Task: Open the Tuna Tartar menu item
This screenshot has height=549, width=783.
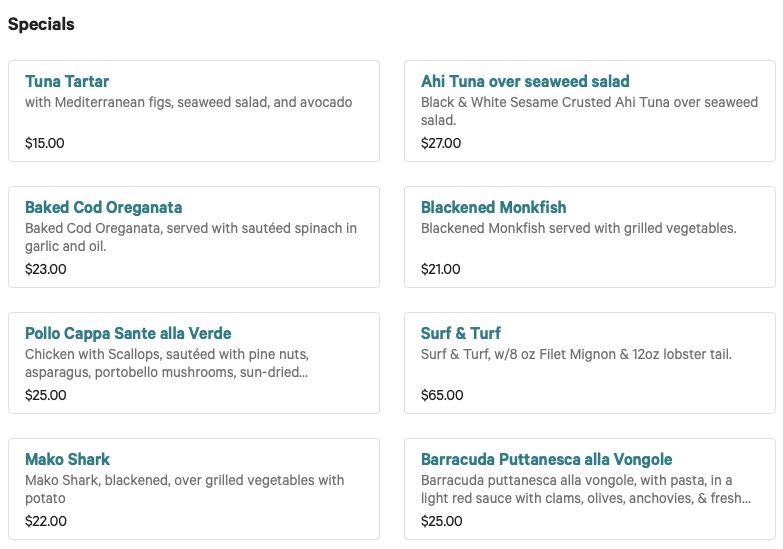Action: click(67, 82)
